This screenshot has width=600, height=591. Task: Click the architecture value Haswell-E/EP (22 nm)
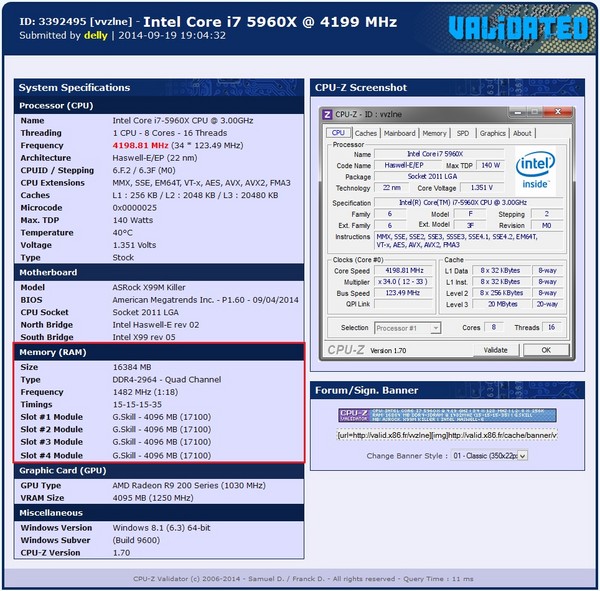click(155, 158)
